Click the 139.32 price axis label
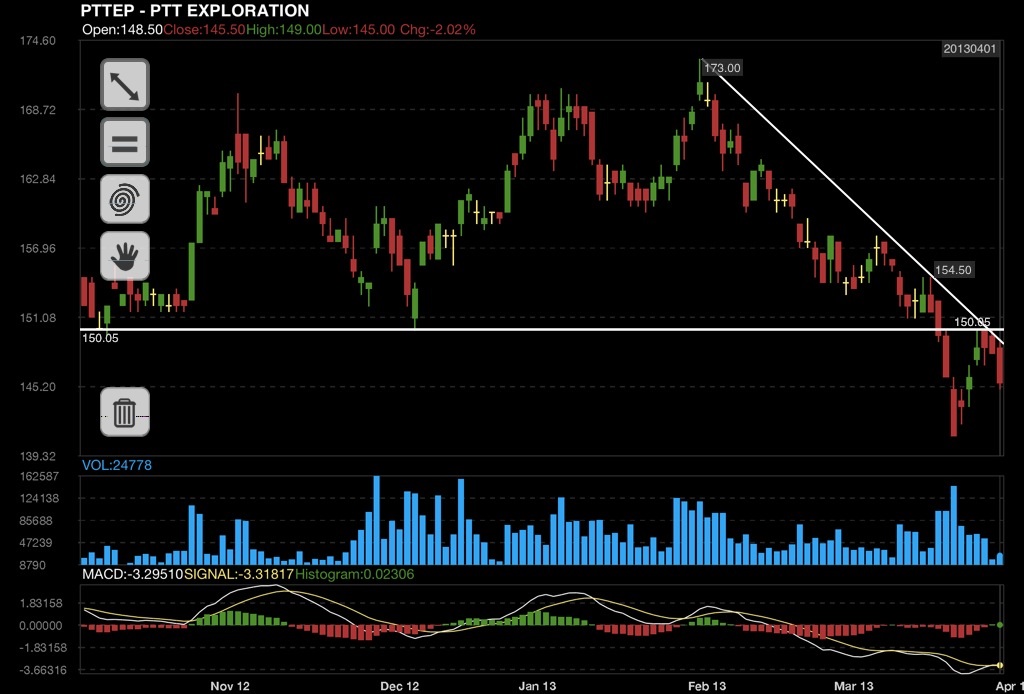The height and width of the screenshot is (694, 1024). 38,456
